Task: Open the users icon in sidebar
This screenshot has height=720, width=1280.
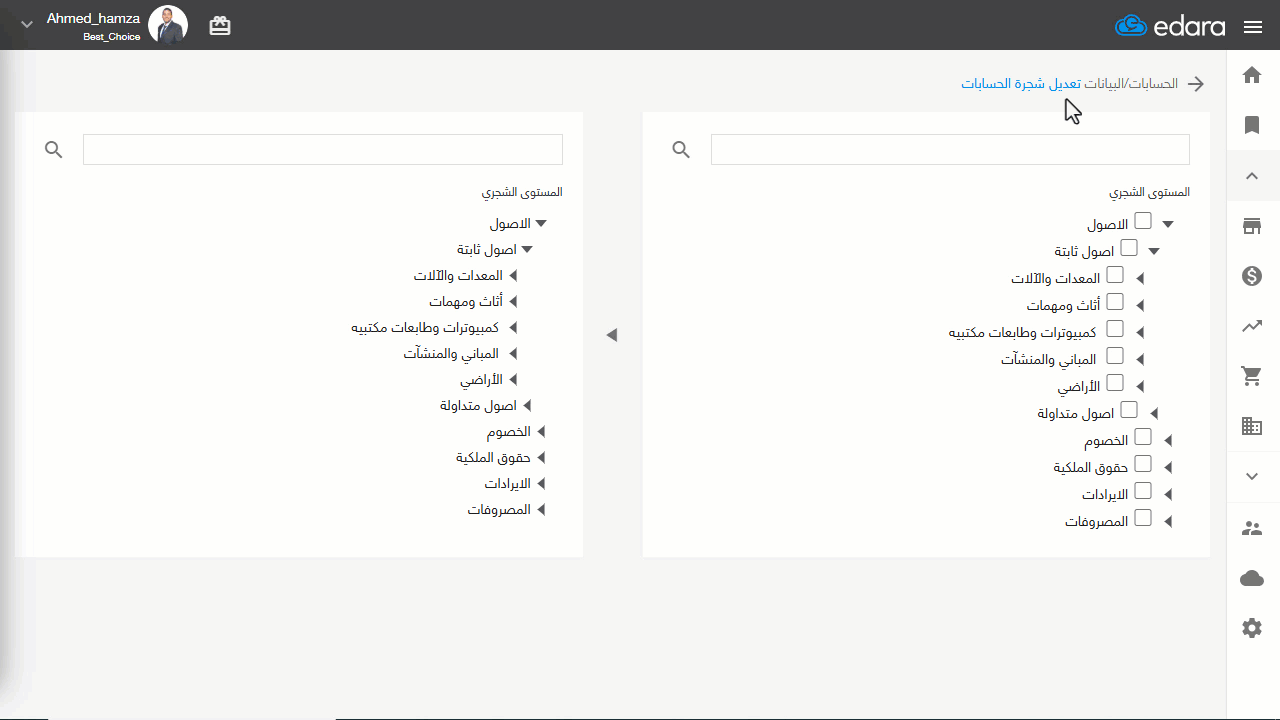Action: pyautogui.click(x=1252, y=528)
